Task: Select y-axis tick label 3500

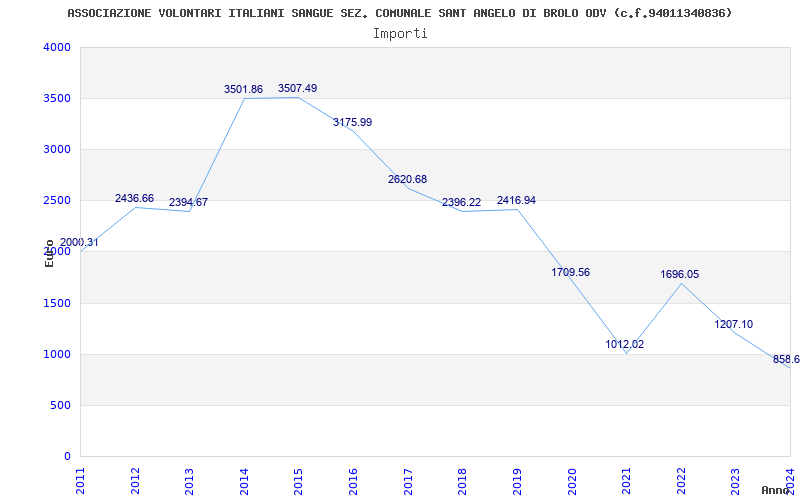Action: pos(57,98)
